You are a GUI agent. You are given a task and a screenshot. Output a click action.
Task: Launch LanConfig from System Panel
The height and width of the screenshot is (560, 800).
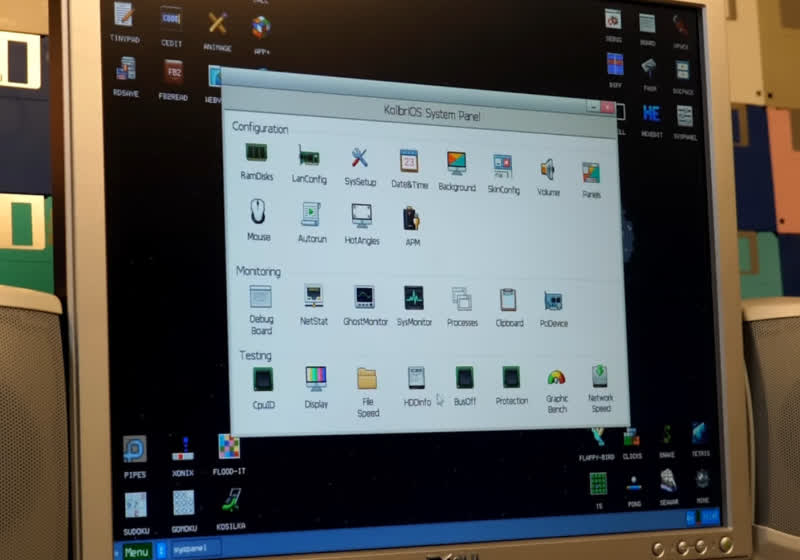coord(309,164)
